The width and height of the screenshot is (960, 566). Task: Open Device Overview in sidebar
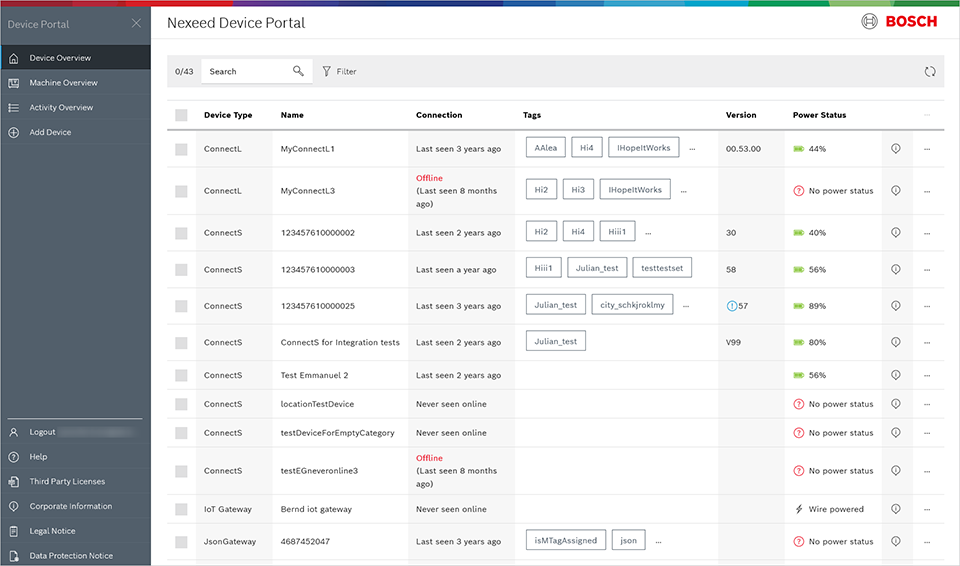pyautogui.click(x=75, y=58)
